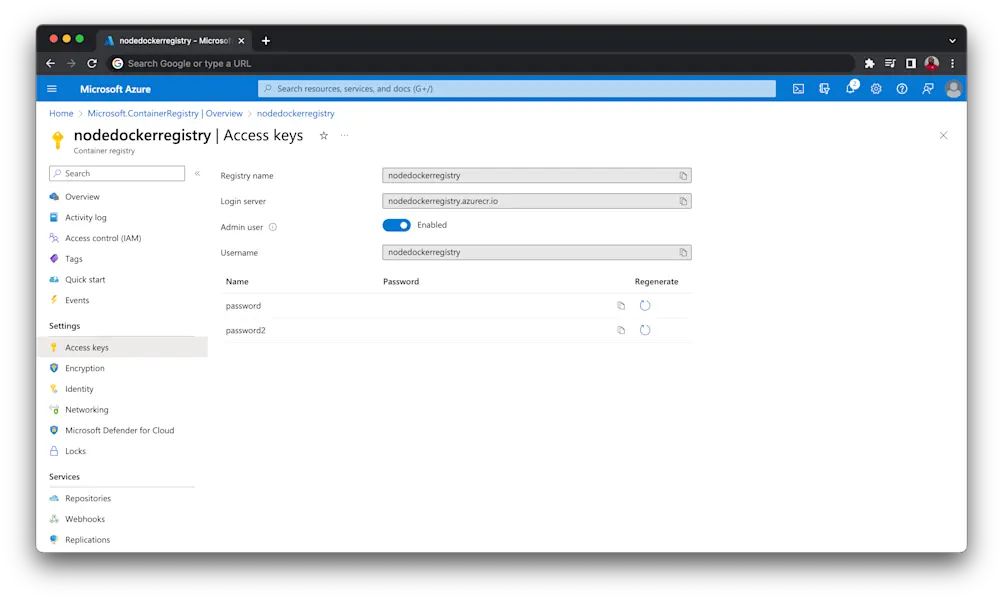Copy the Login server value
The width and height of the screenshot is (1003, 600).
(684, 200)
